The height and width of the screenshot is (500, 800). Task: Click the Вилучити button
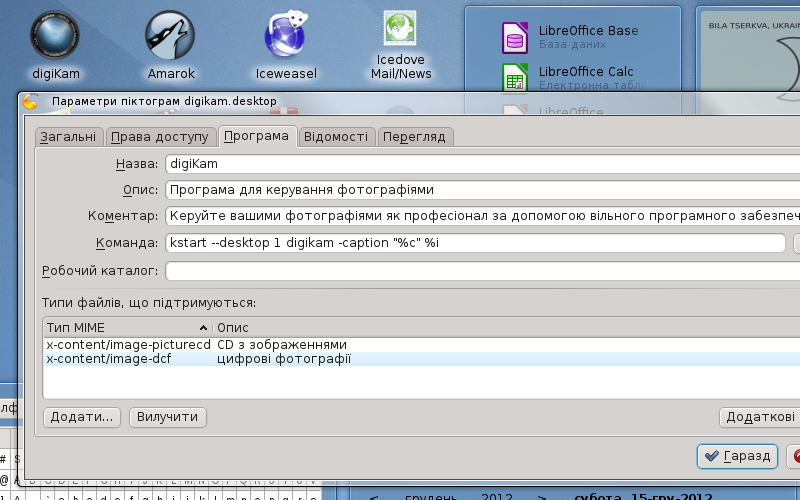167,417
